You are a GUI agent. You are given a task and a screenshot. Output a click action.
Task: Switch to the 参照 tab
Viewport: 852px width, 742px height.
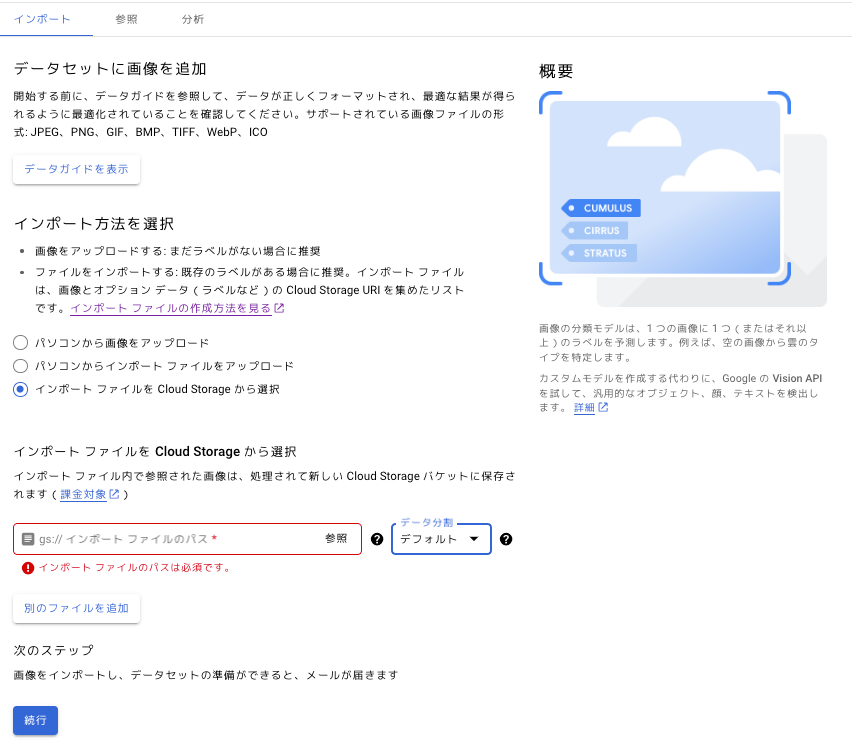click(126, 19)
